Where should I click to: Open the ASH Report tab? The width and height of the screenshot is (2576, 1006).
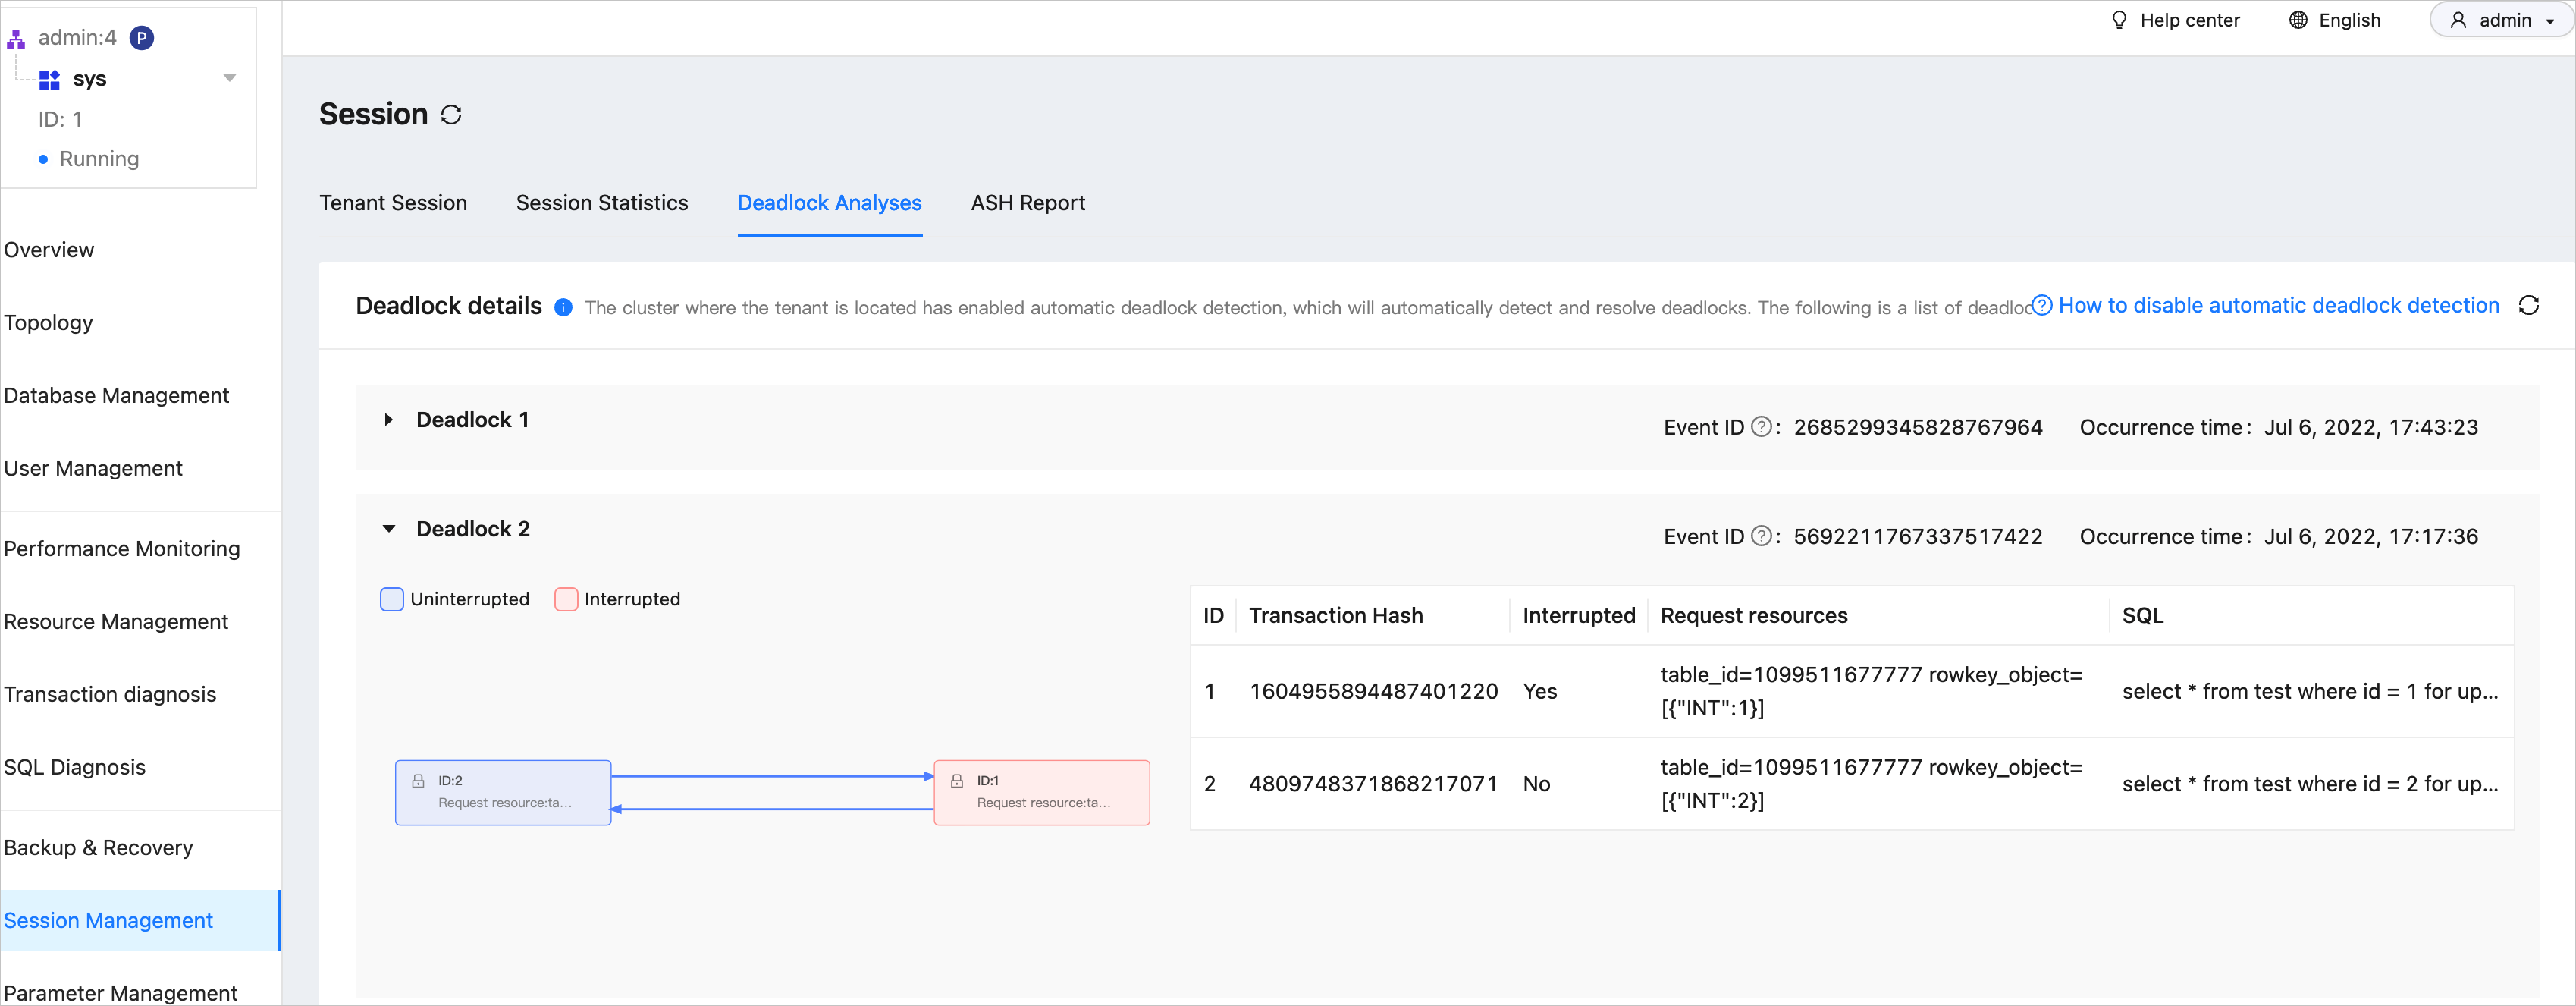(x=1027, y=203)
